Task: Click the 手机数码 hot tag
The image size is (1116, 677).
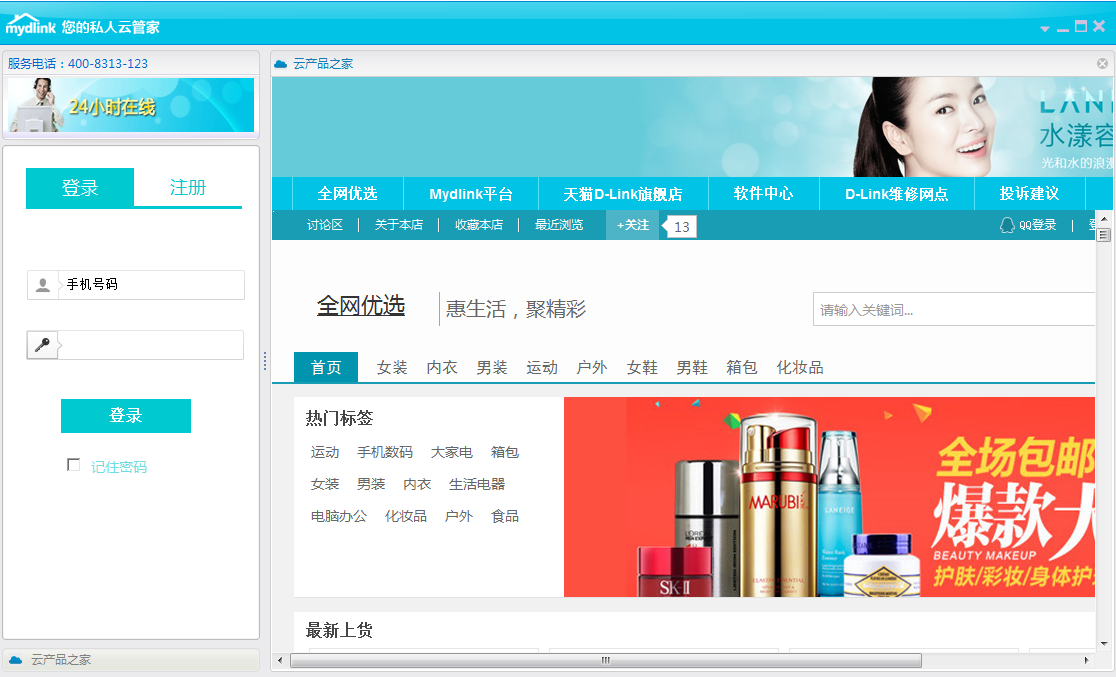Action: pos(385,452)
